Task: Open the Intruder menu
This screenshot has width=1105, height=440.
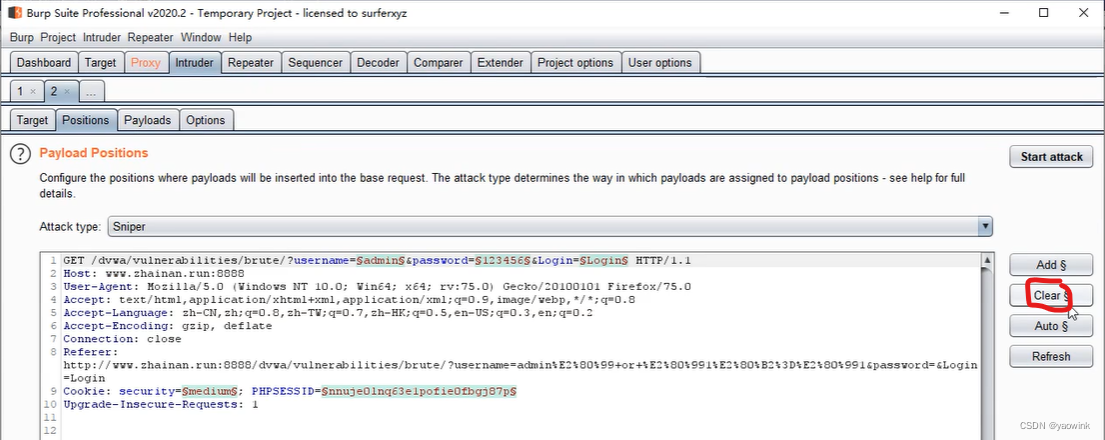Action: pos(101,37)
